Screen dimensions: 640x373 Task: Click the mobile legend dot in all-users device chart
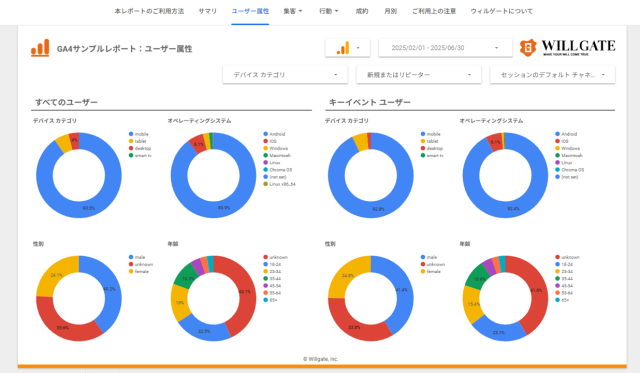(131, 134)
